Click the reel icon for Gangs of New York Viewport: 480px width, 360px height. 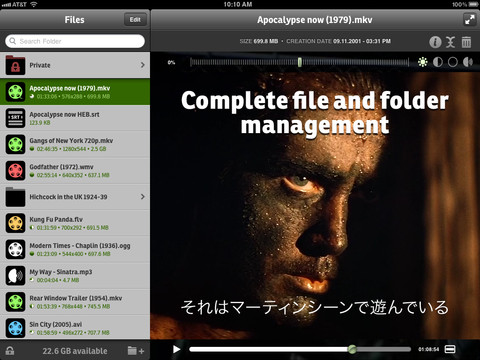click(15, 144)
